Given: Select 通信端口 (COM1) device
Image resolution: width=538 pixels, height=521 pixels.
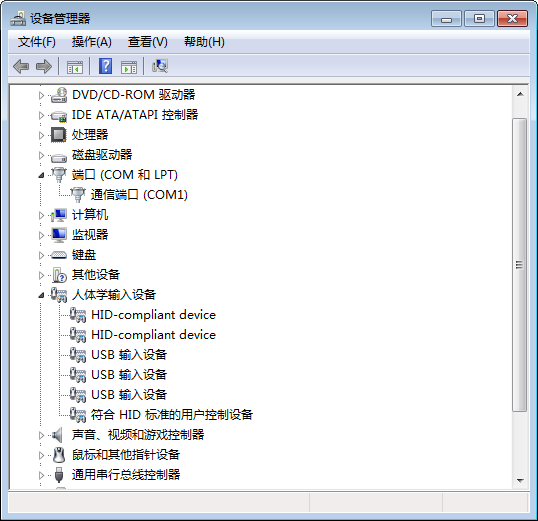Looking at the screenshot, I should [x=139, y=195].
